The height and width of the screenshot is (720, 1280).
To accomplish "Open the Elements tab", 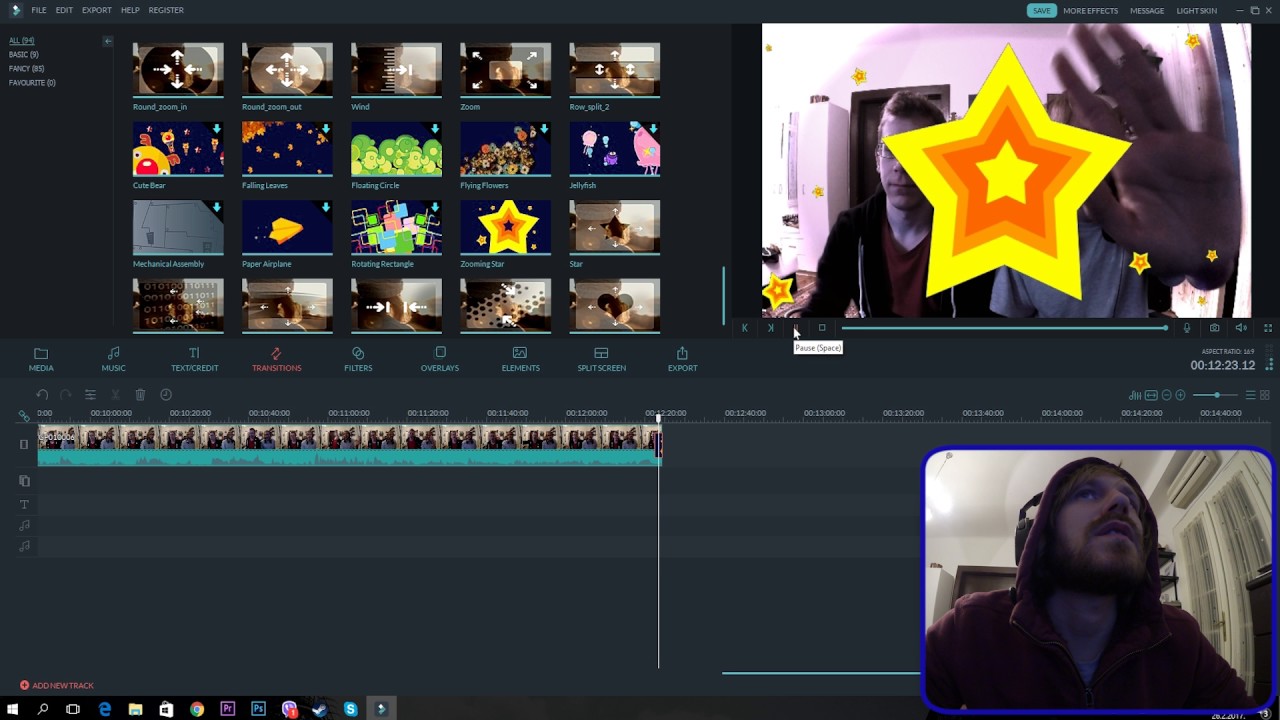I will [x=520, y=360].
